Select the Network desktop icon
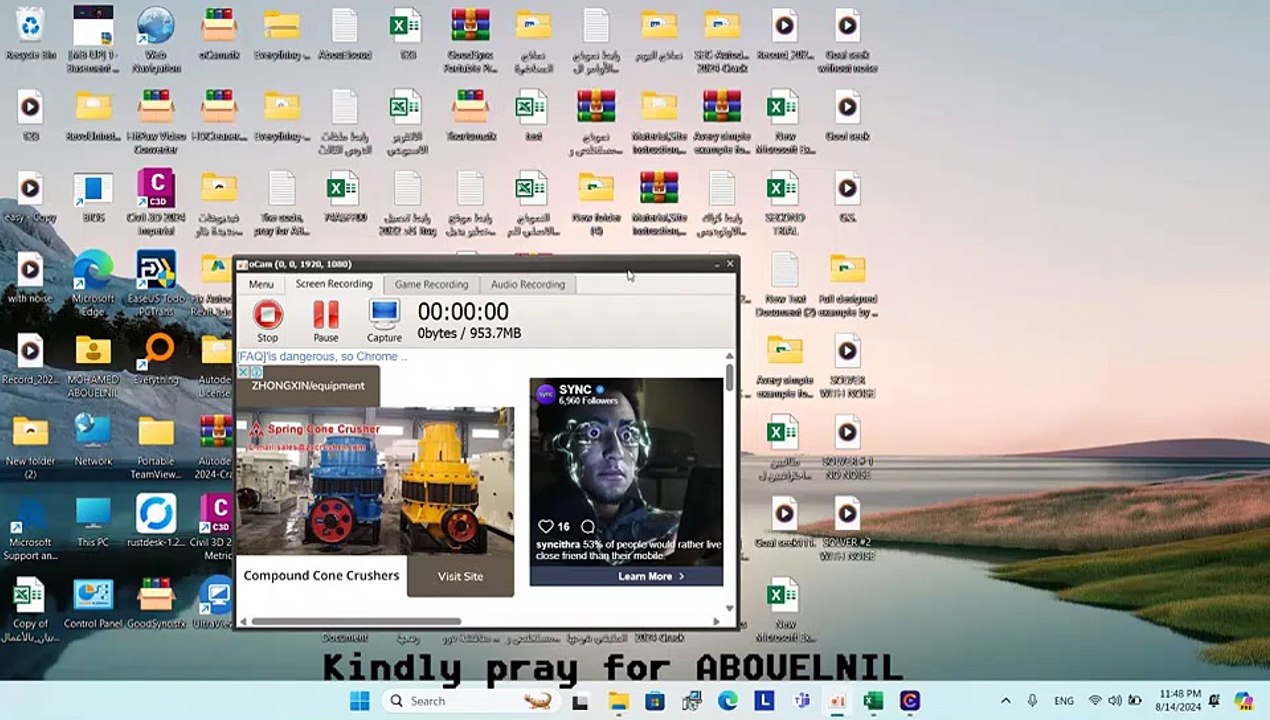Viewport: 1270px width, 720px height. click(x=93, y=440)
